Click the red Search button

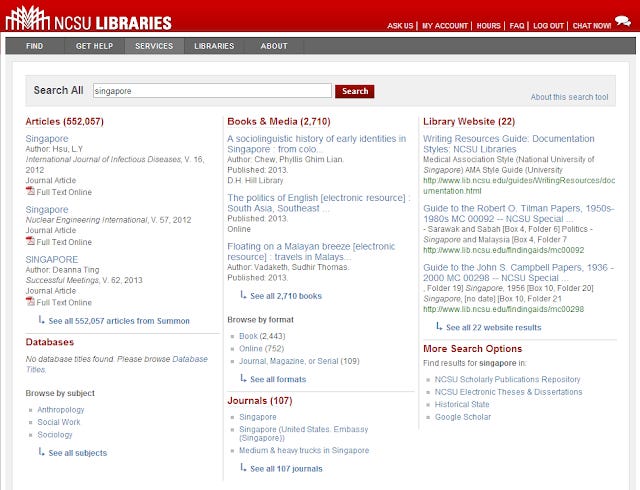pos(355,91)
